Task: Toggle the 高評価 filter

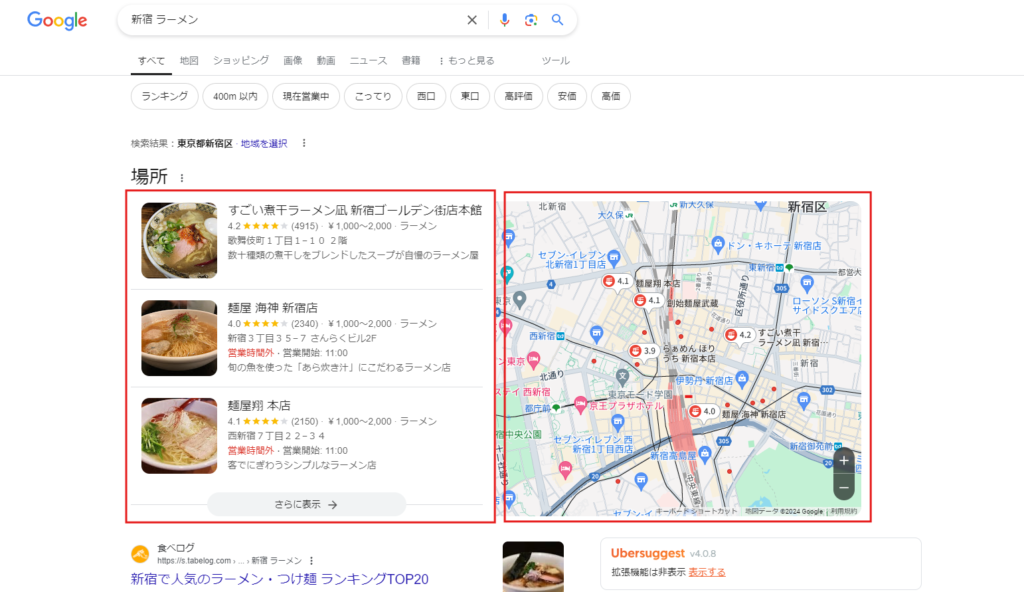Action: (x=519, y=96)
